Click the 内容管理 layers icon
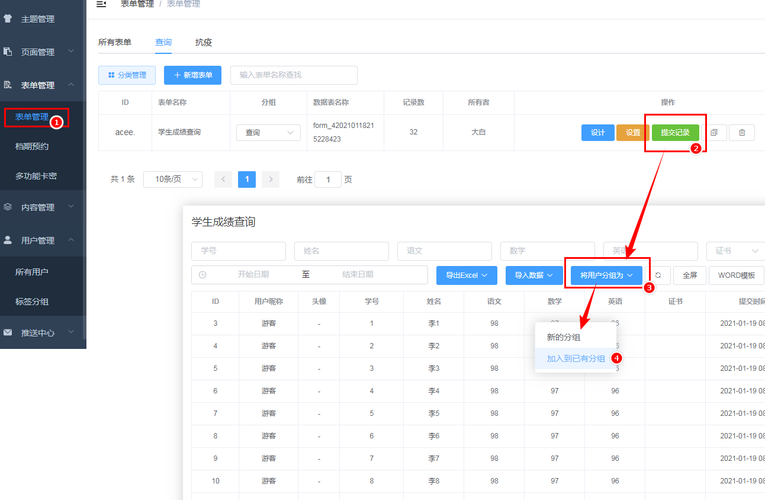The image size is (765, 500). (8, 207)
